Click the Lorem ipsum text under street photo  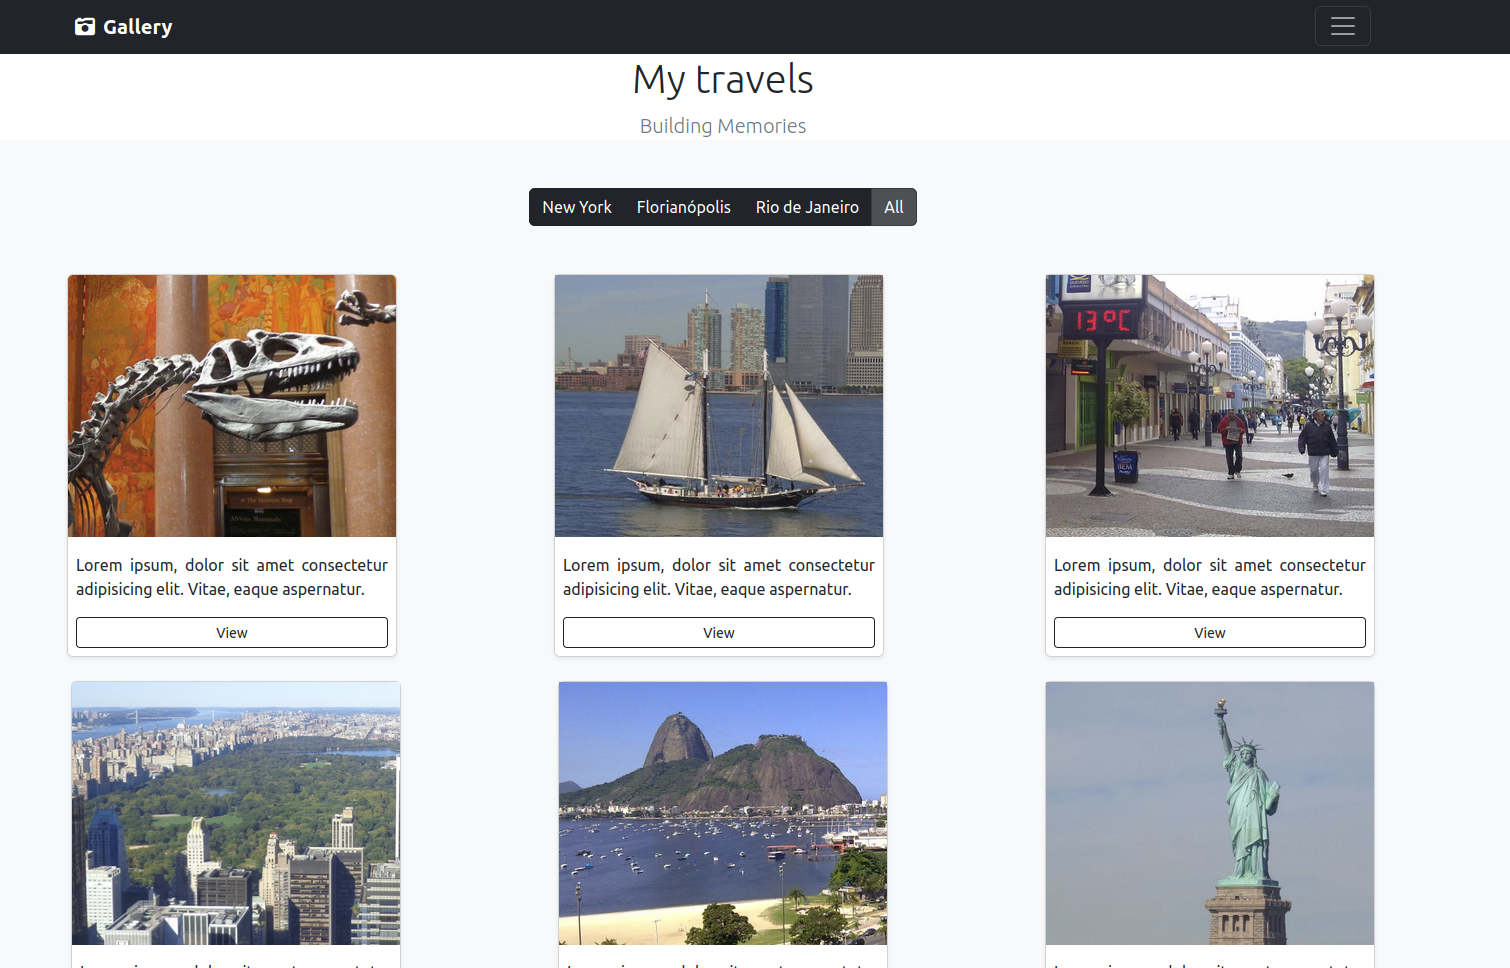tap(1210, 577)
